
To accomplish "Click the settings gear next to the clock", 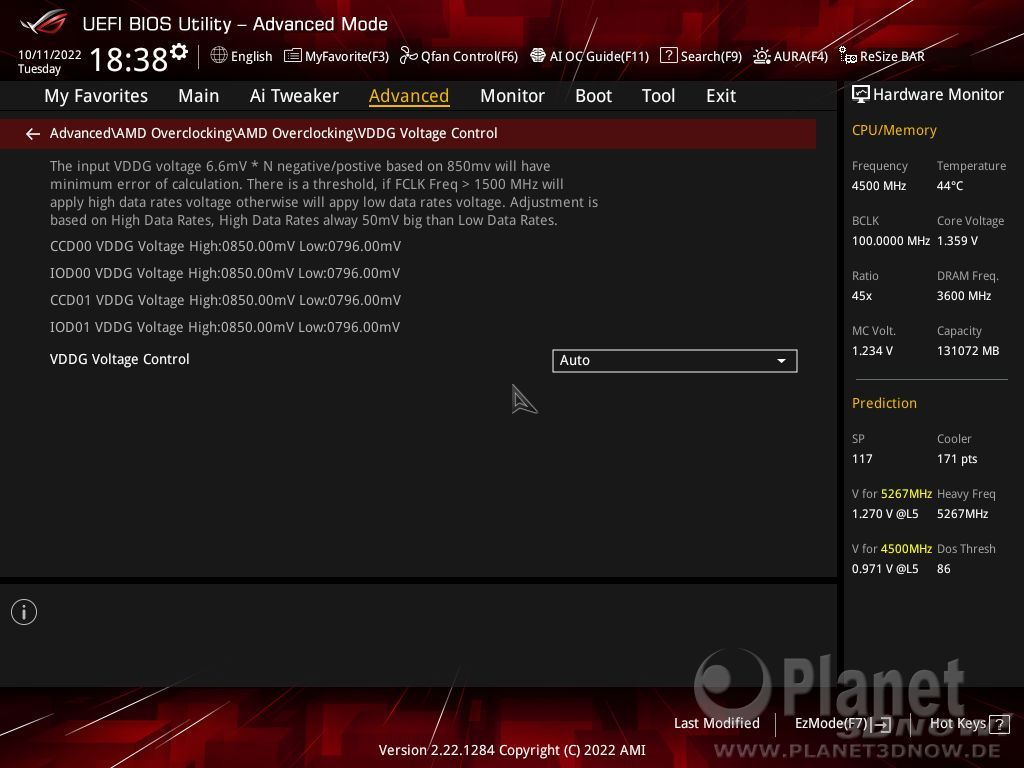I will click(178, 52).
